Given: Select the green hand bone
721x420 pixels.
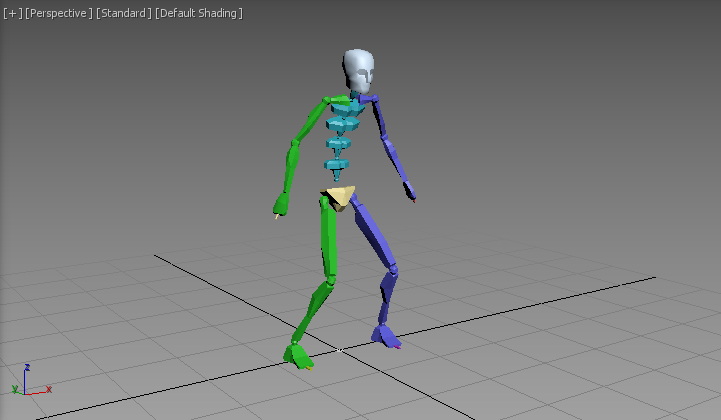Looking at the screenshot, I should [280, 204].
